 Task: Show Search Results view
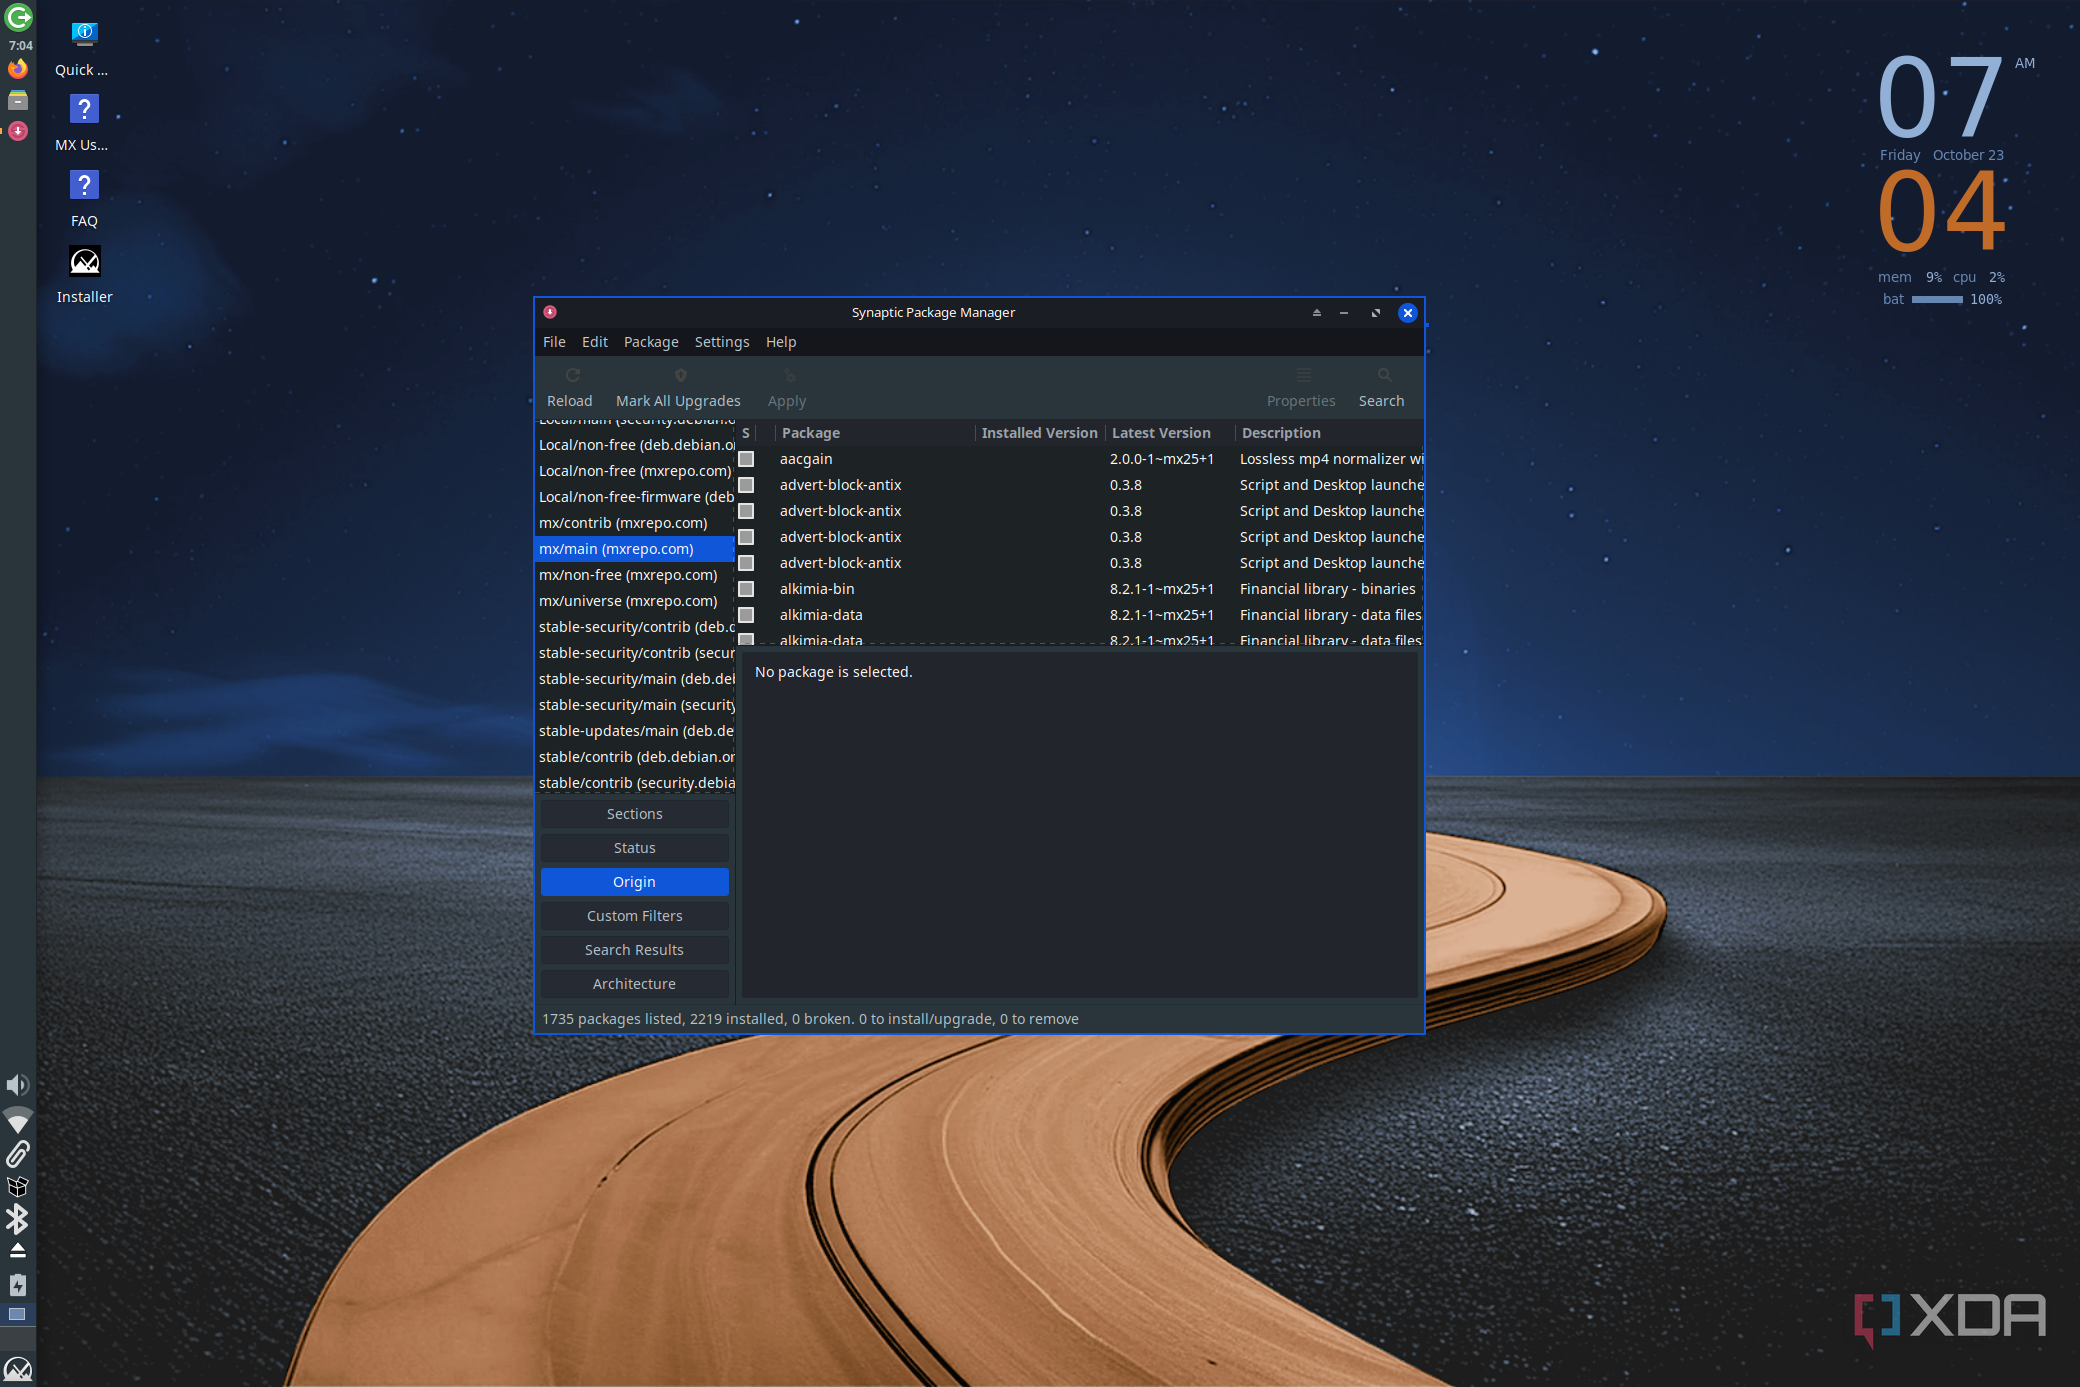coord(635,950)
